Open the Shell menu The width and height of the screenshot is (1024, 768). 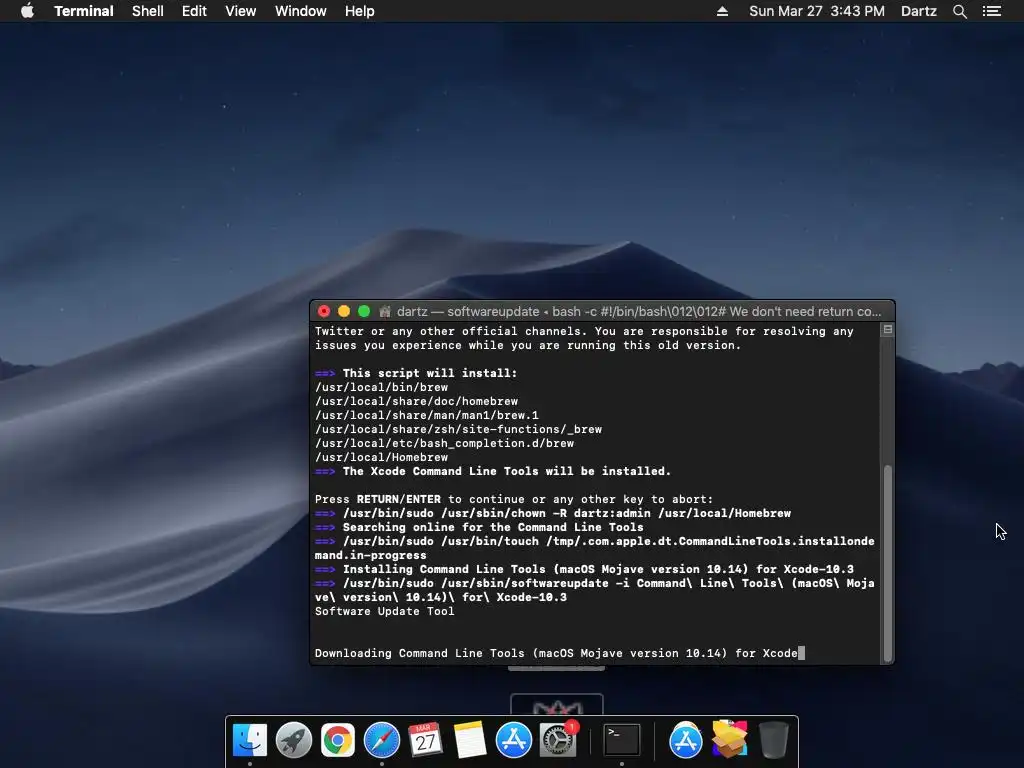(148, 11)
